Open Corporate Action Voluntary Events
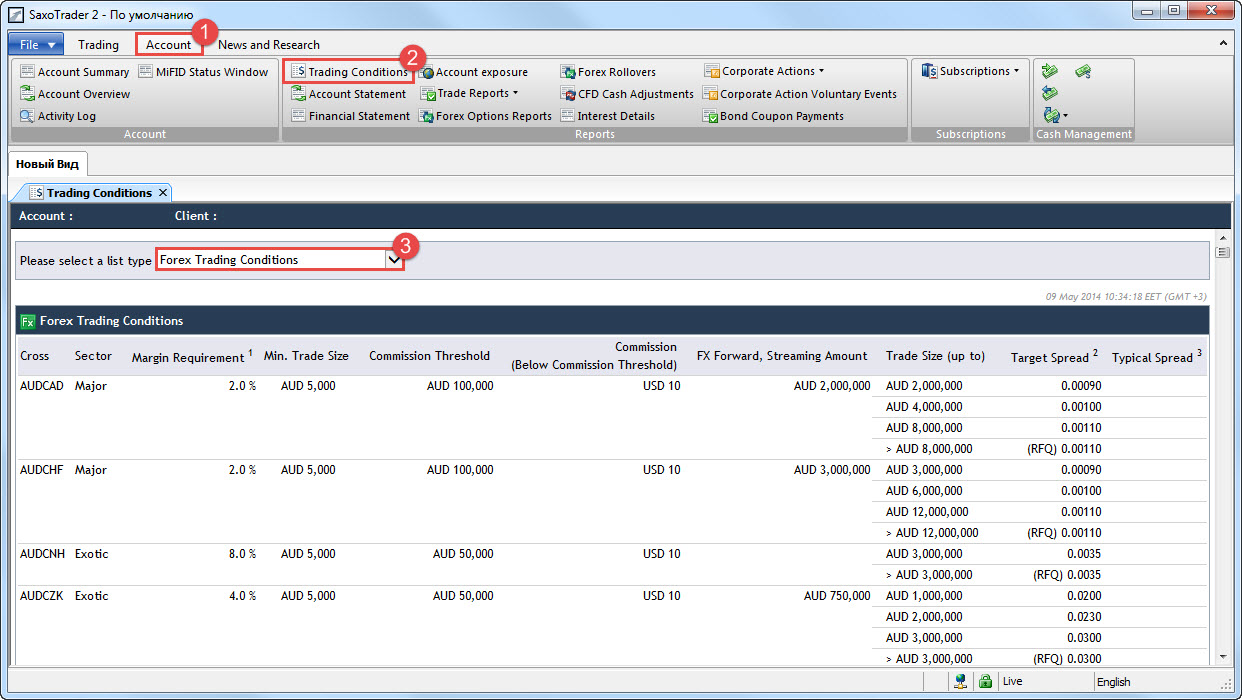Image resolution: width=1242 pixels, height=700 pixels. coord(800,94)
